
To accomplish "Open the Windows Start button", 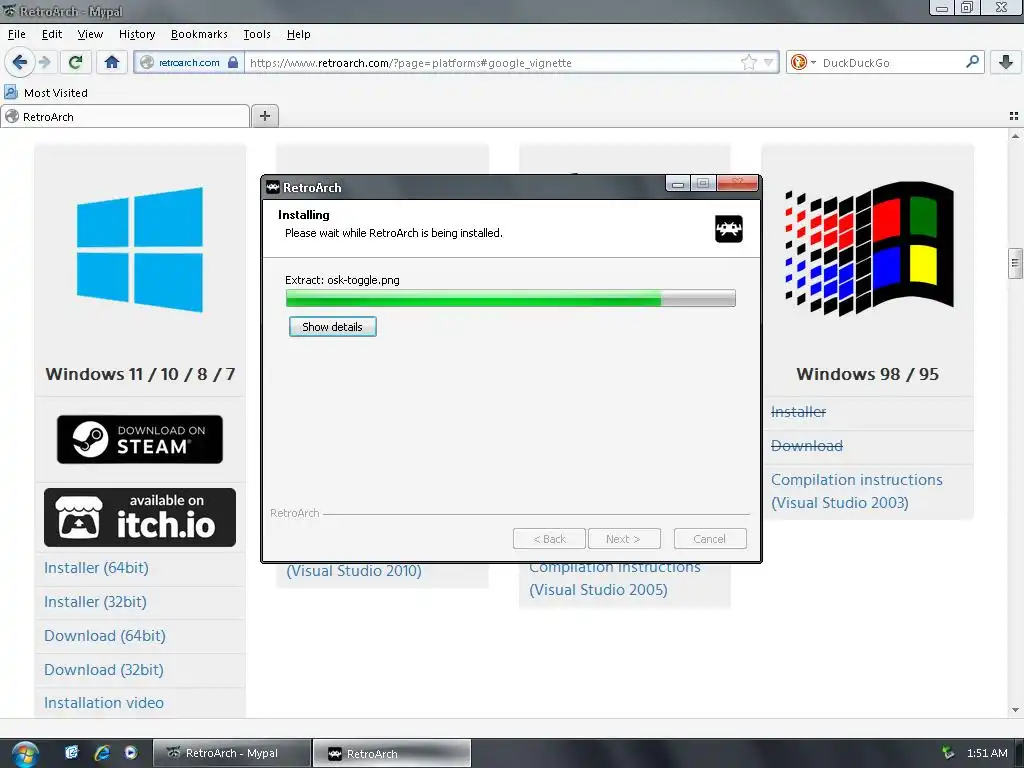I will (25, 754).
